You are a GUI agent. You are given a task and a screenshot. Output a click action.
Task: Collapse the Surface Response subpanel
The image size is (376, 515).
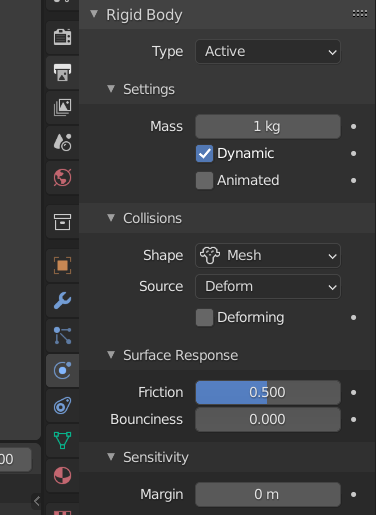coord(111,355)
